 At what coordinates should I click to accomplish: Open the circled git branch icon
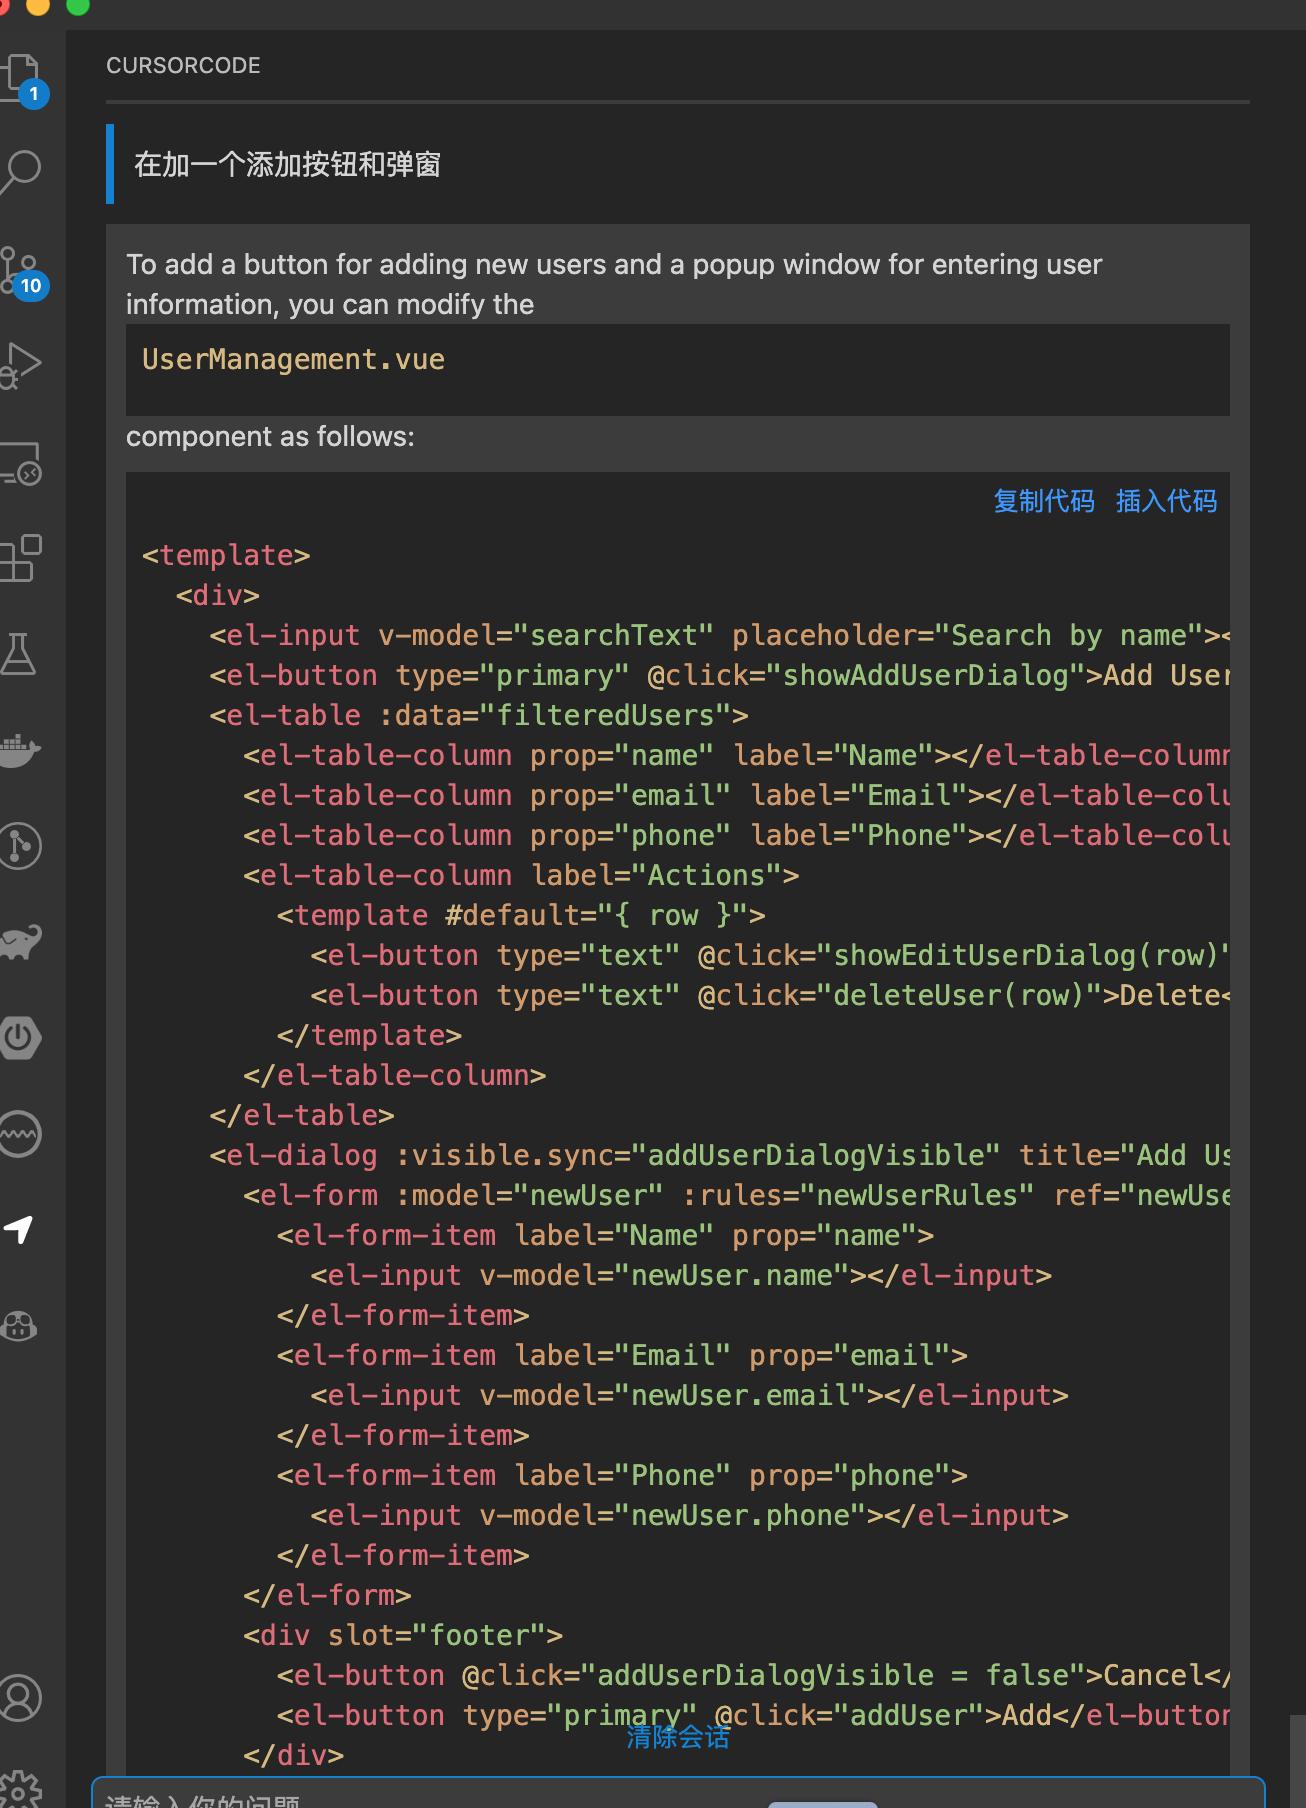[x=20, y=846]
